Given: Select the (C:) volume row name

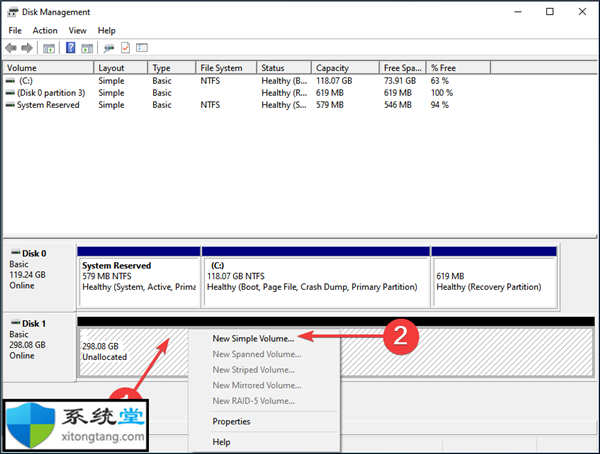Looking at the screenshot, I should (26, 81).
